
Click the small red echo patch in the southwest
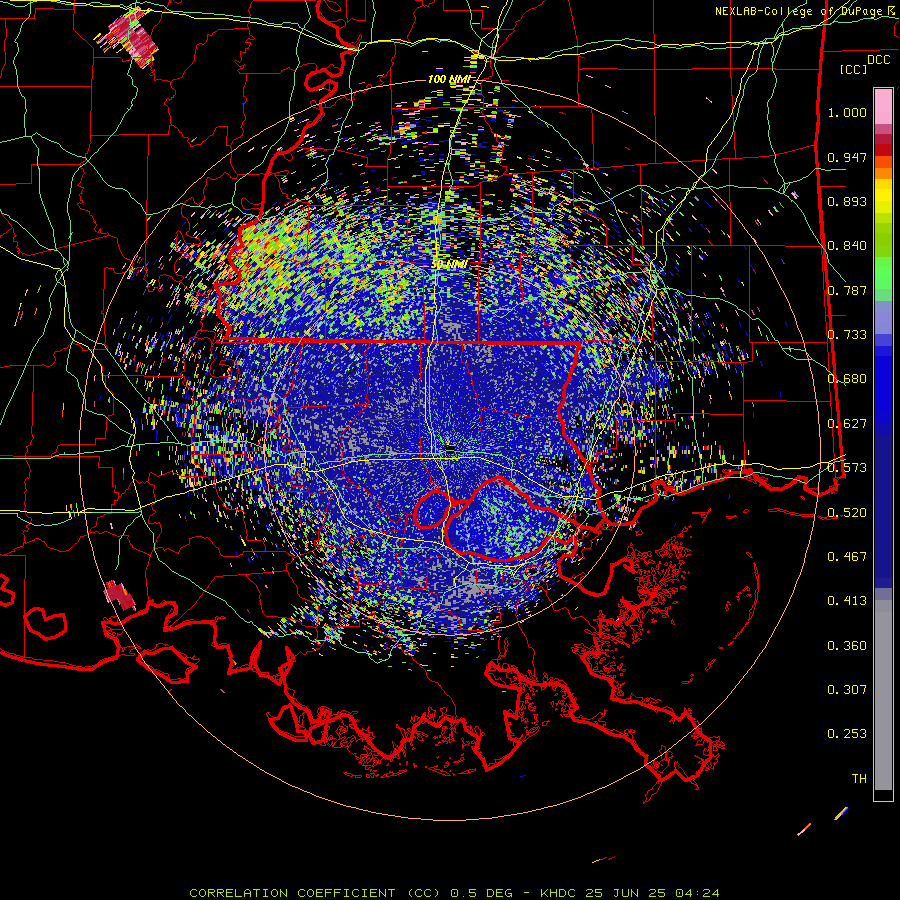[x=119, y=595]
